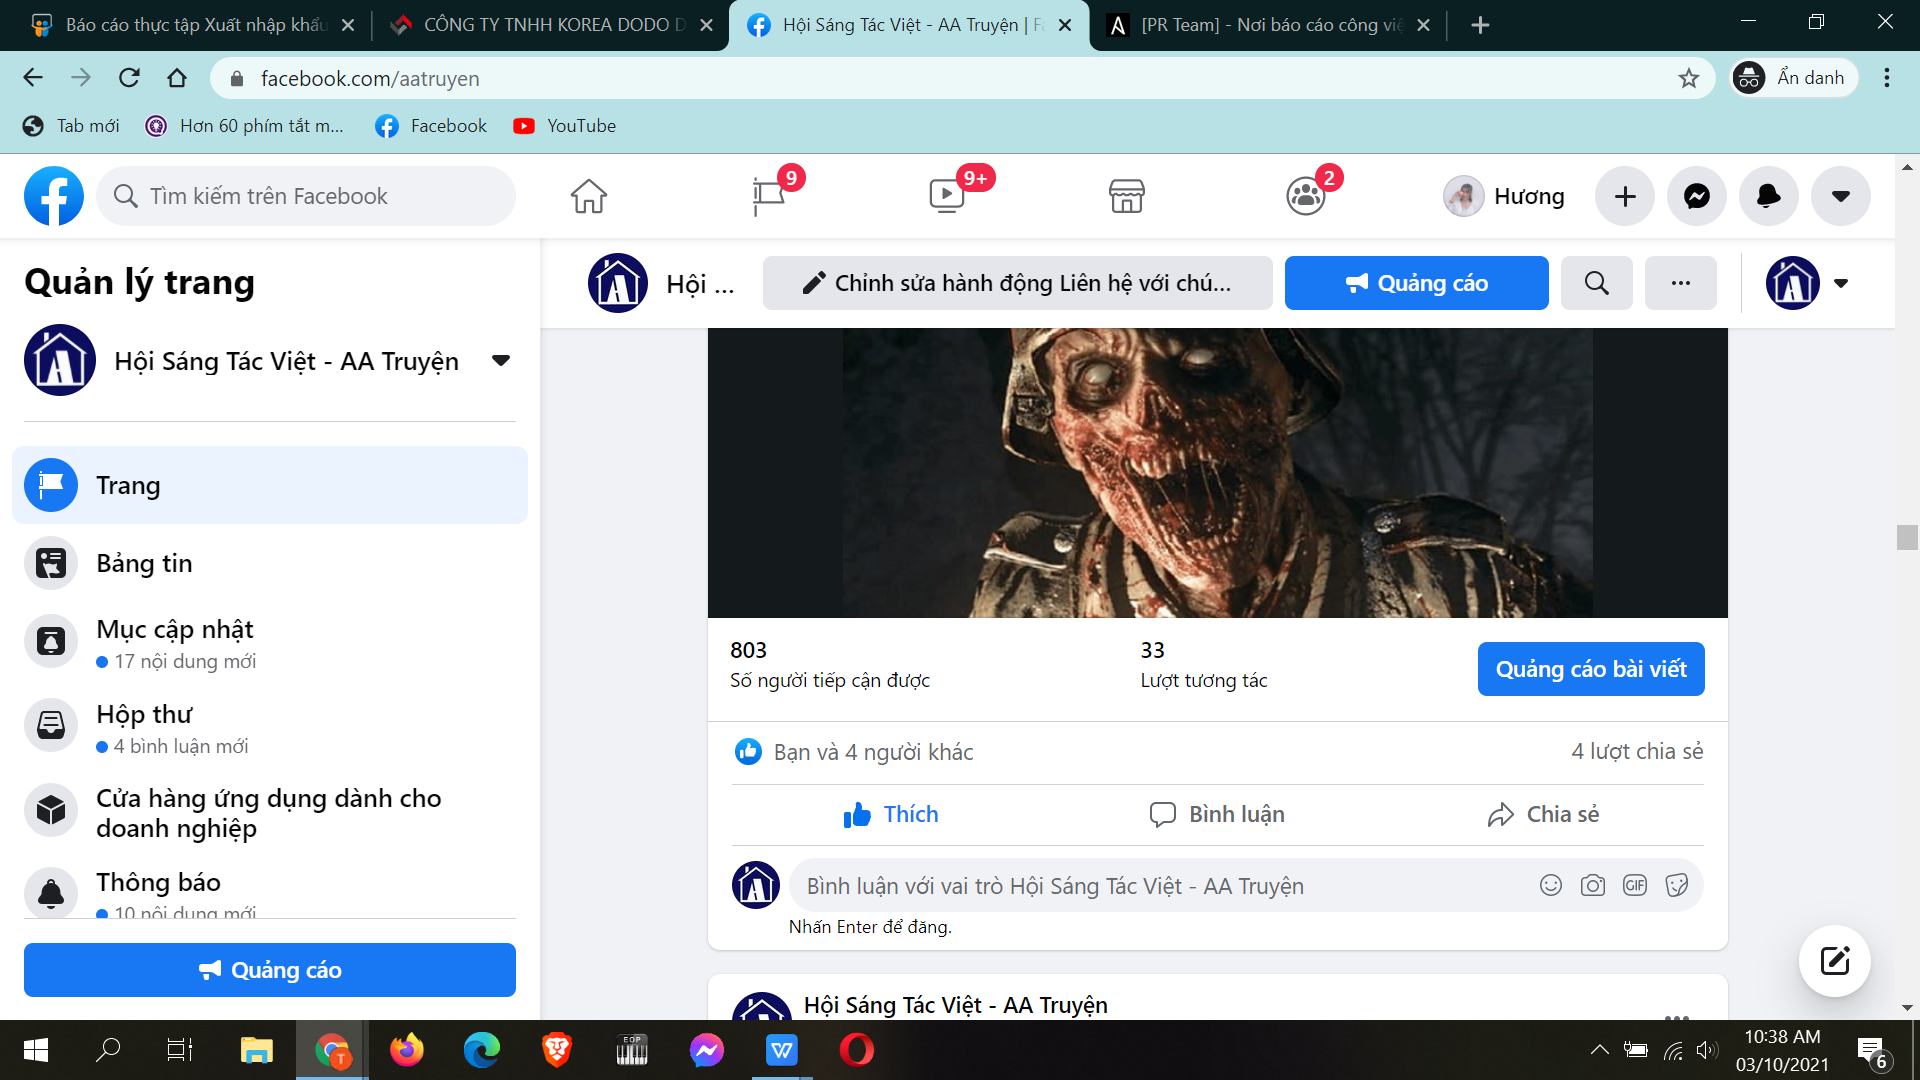View 4 lượt chia sẻ

pos(1637,751)
